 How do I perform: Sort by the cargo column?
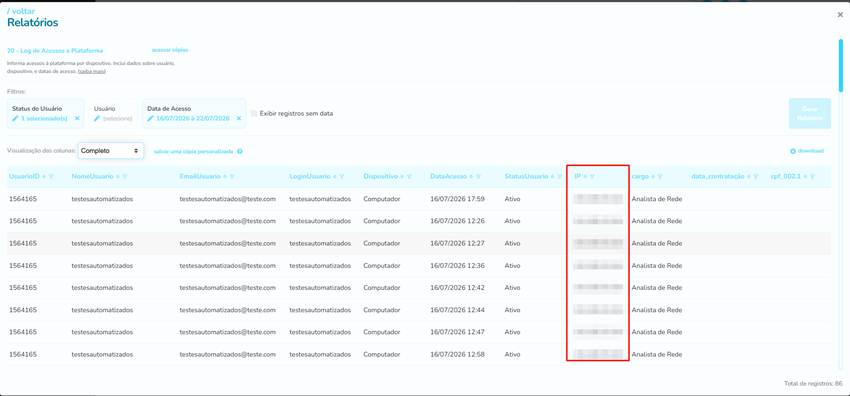point(653,177)
